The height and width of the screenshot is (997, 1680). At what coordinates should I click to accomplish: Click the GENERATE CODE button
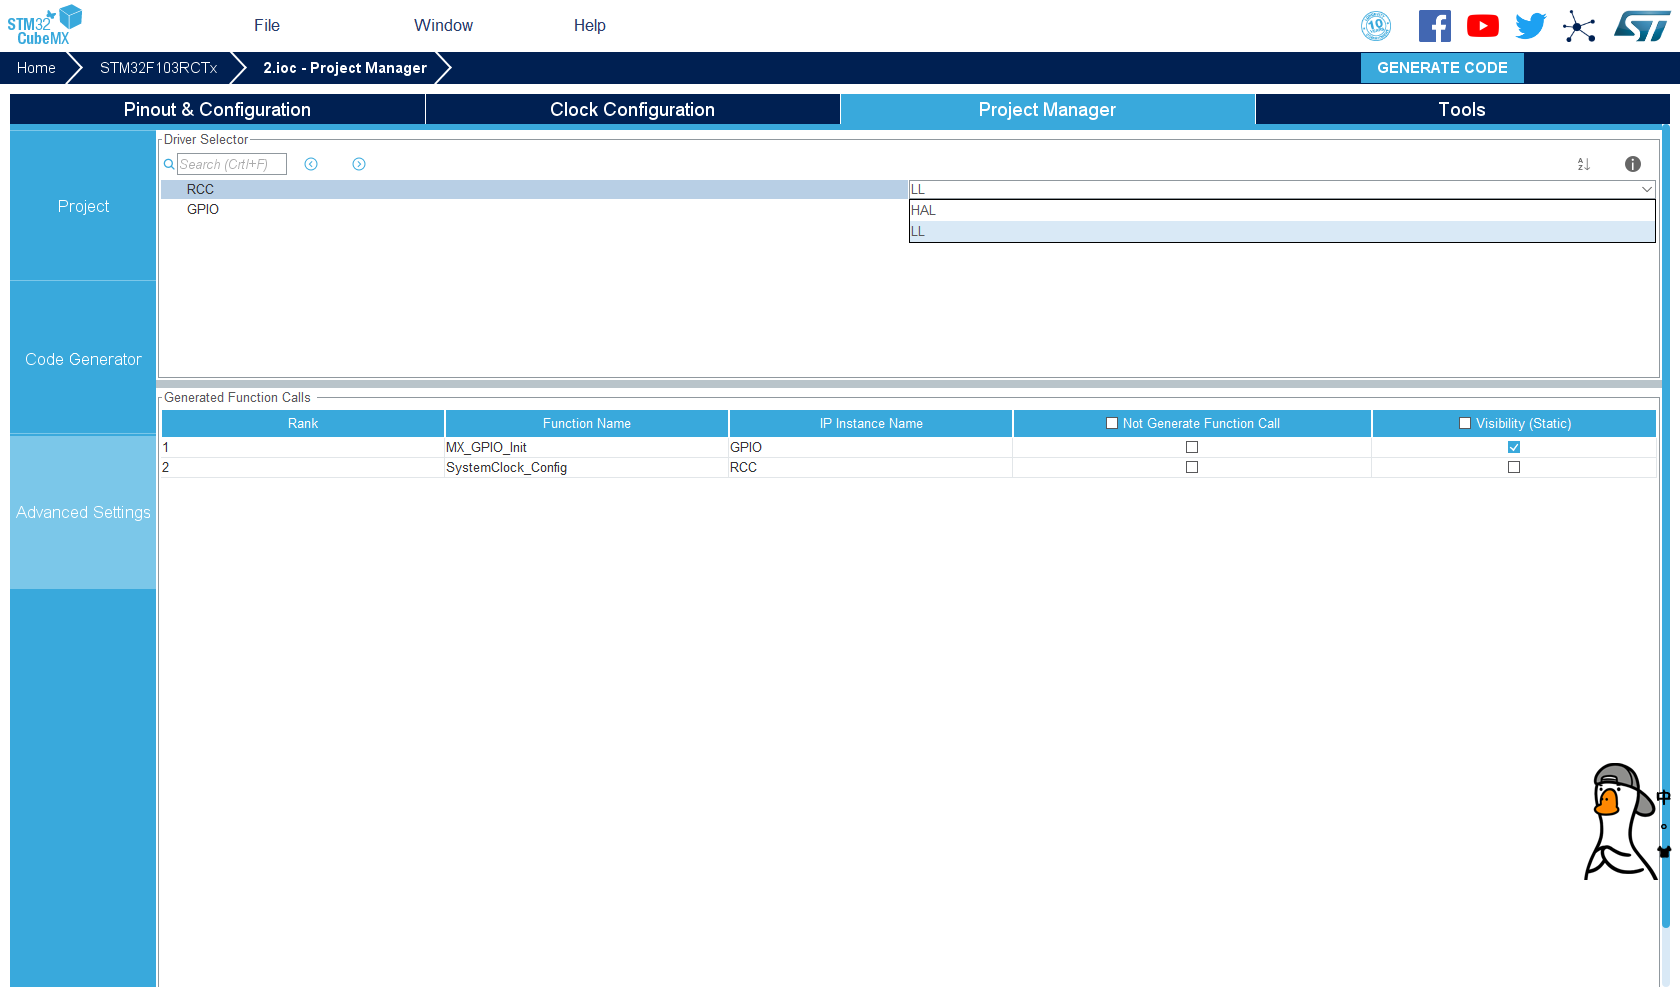pyautogui.click(x=1442, y=68)
